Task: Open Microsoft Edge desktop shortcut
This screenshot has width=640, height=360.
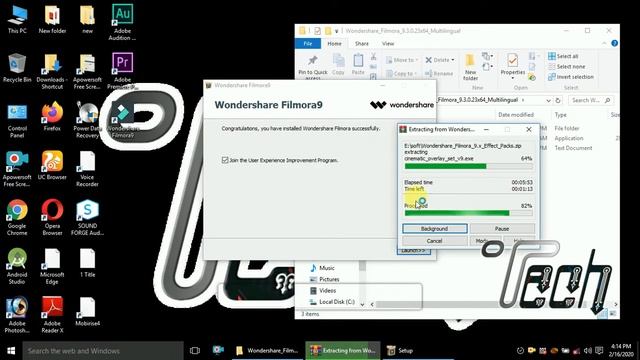Action: (x=52, y=266)
